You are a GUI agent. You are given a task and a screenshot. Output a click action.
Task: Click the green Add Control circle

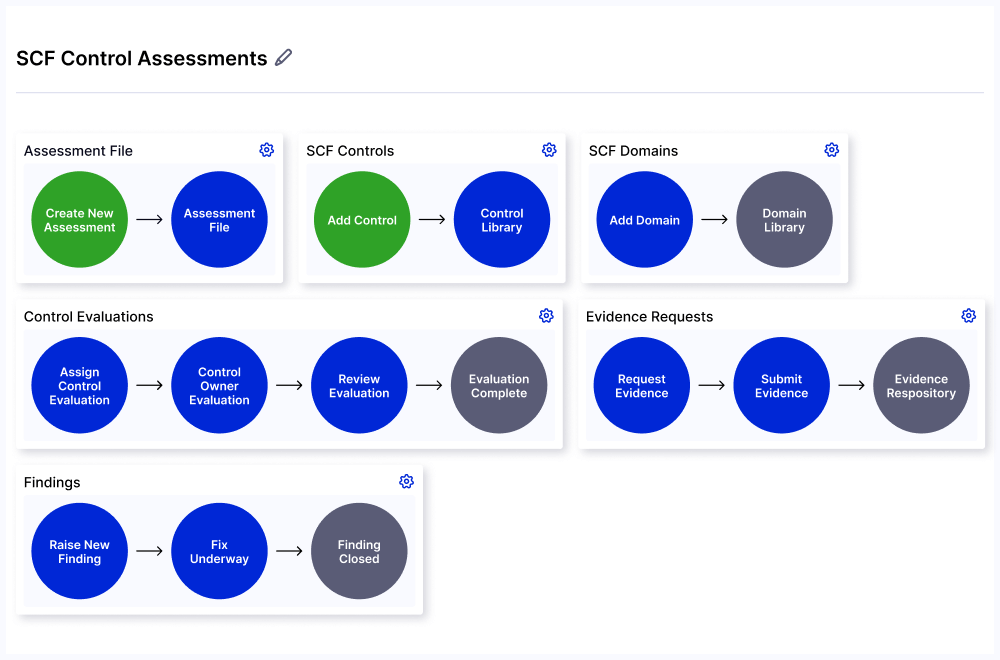coord(362,220)
